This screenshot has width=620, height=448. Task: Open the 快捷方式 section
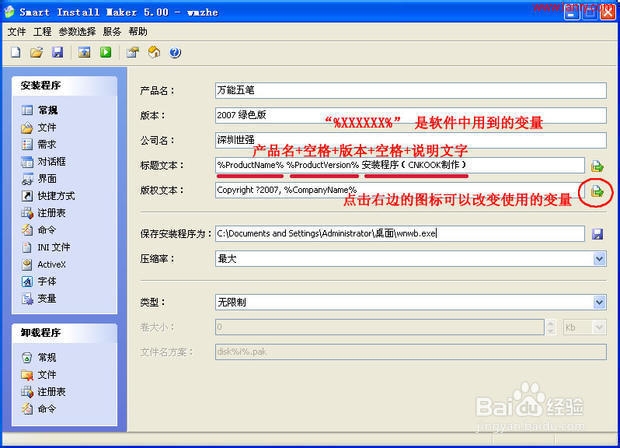coord(48,196)
